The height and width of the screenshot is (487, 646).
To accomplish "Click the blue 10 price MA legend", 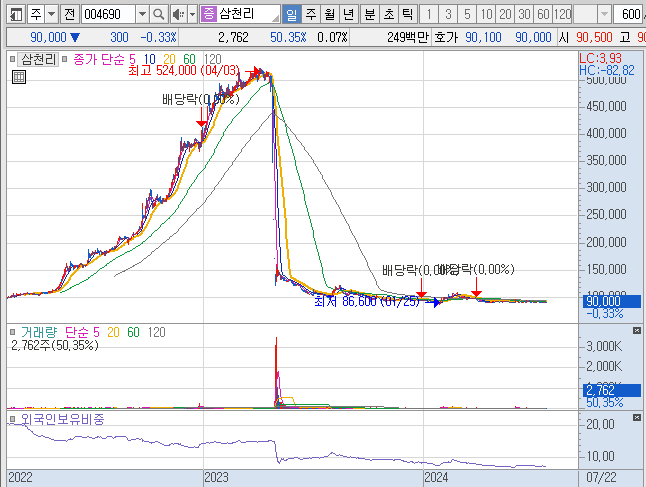I will pos(149,59).
